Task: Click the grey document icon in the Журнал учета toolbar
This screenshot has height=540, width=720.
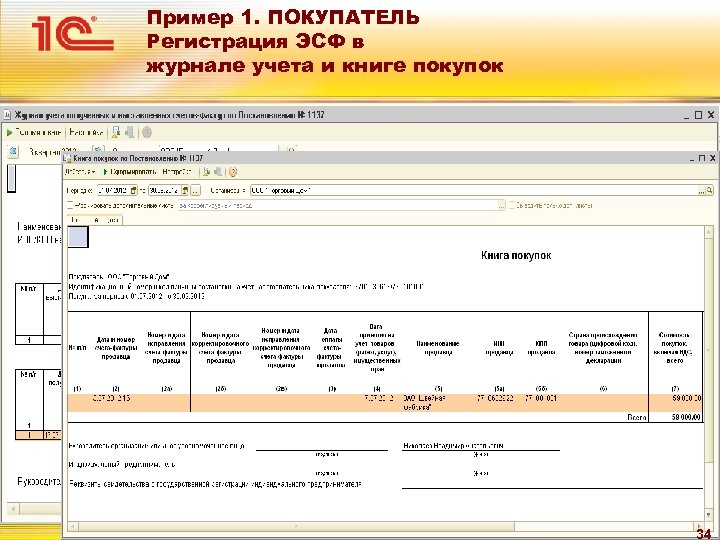Action: (130, 133)
